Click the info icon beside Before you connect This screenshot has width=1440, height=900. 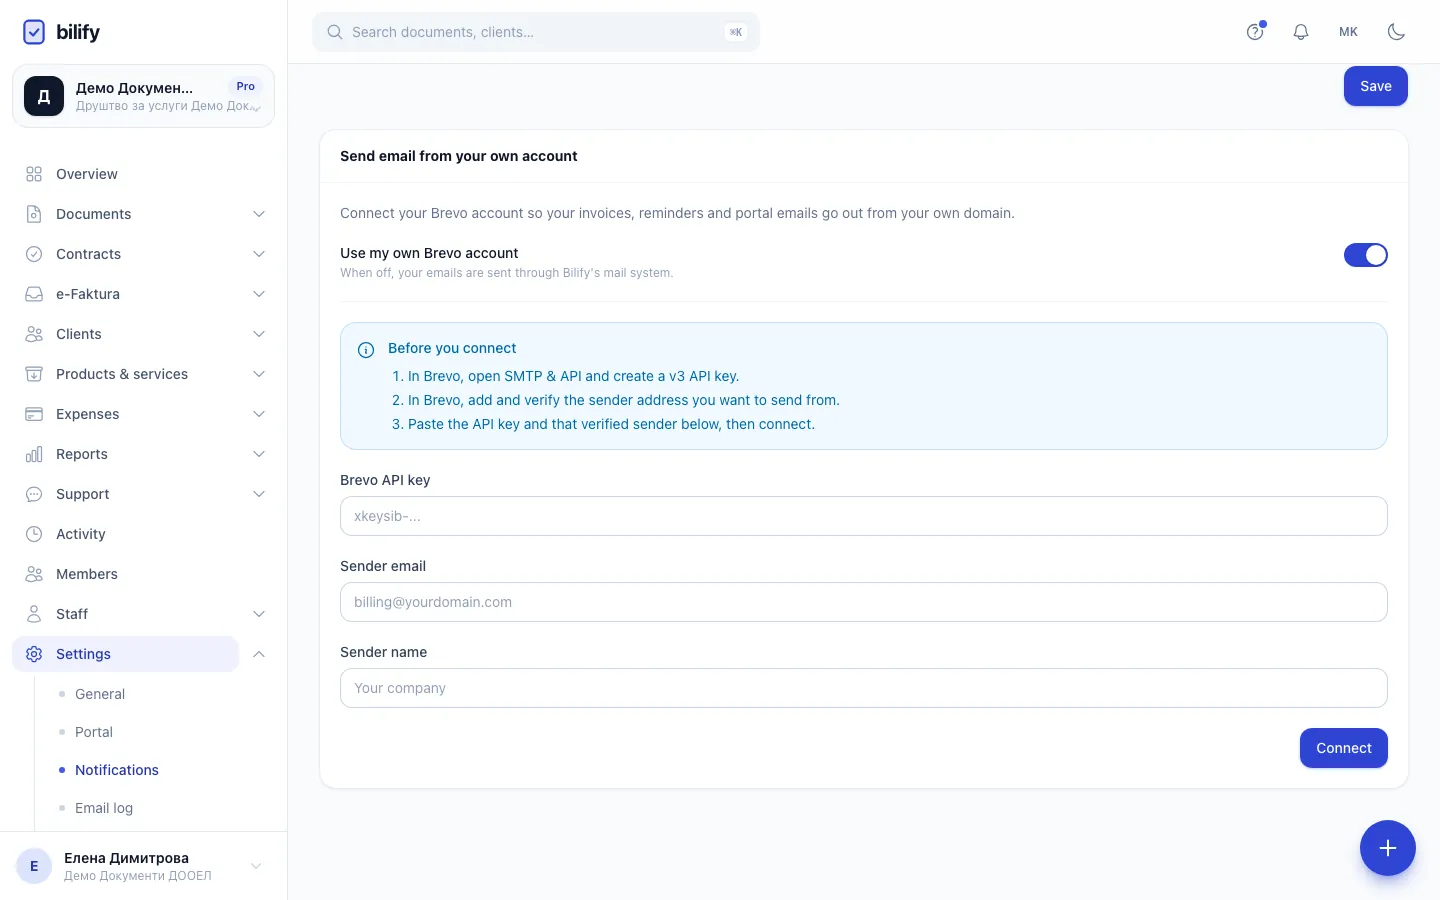tap(366, 350)
